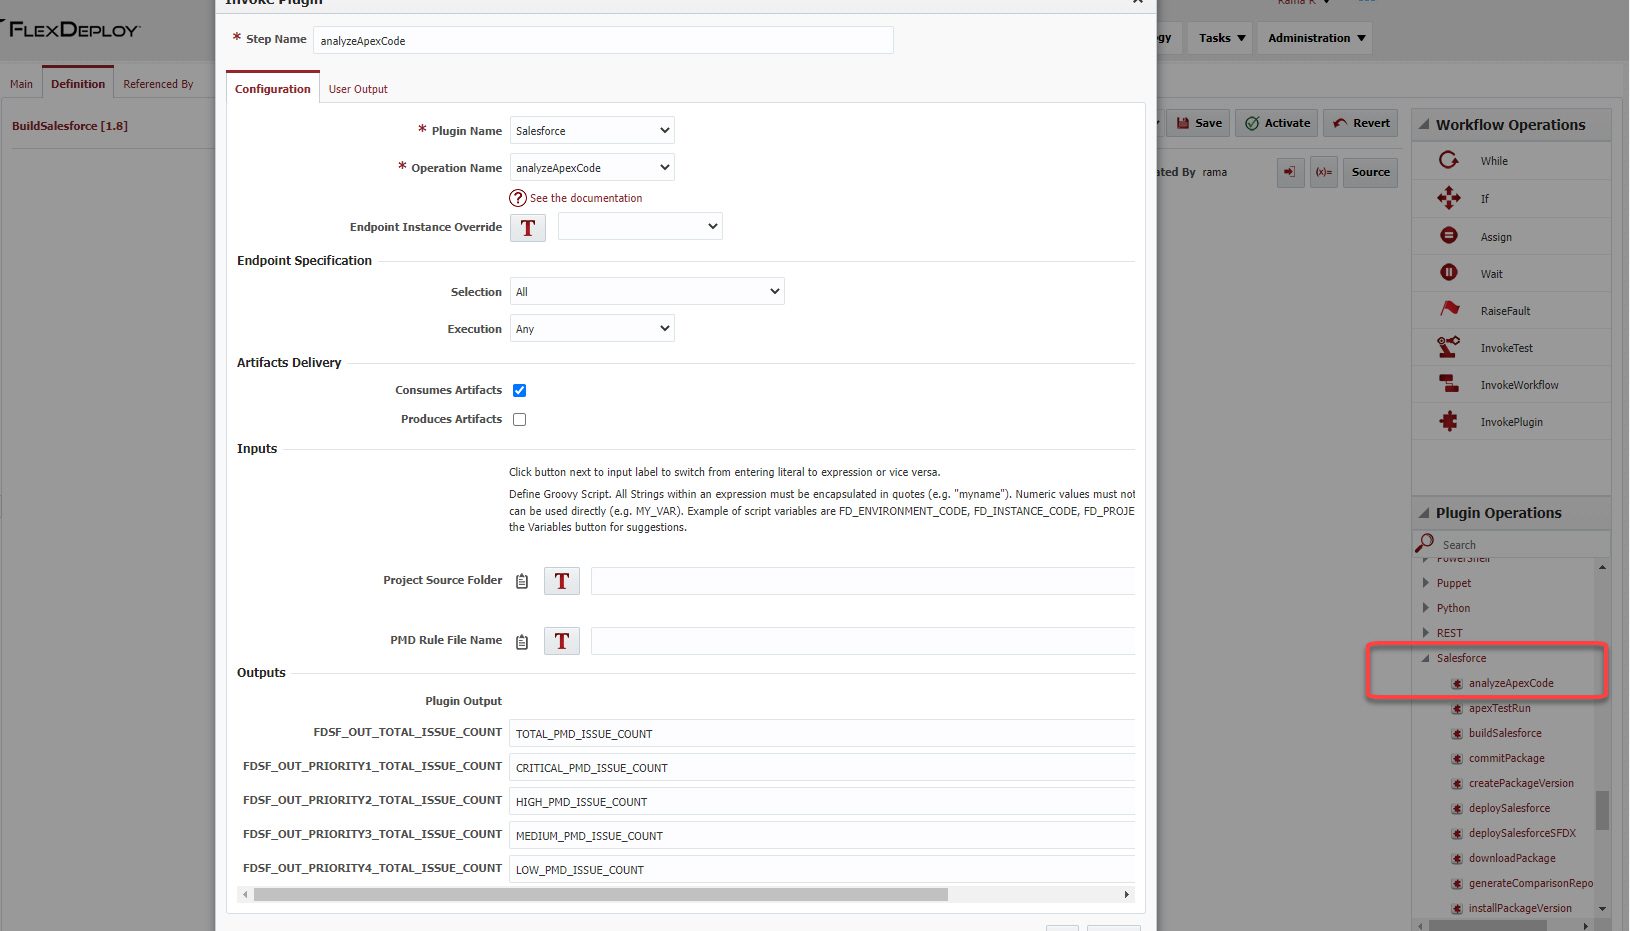Click the Assign operation icon
The width and height of the screenshot is (1630, 931).
1448,235
